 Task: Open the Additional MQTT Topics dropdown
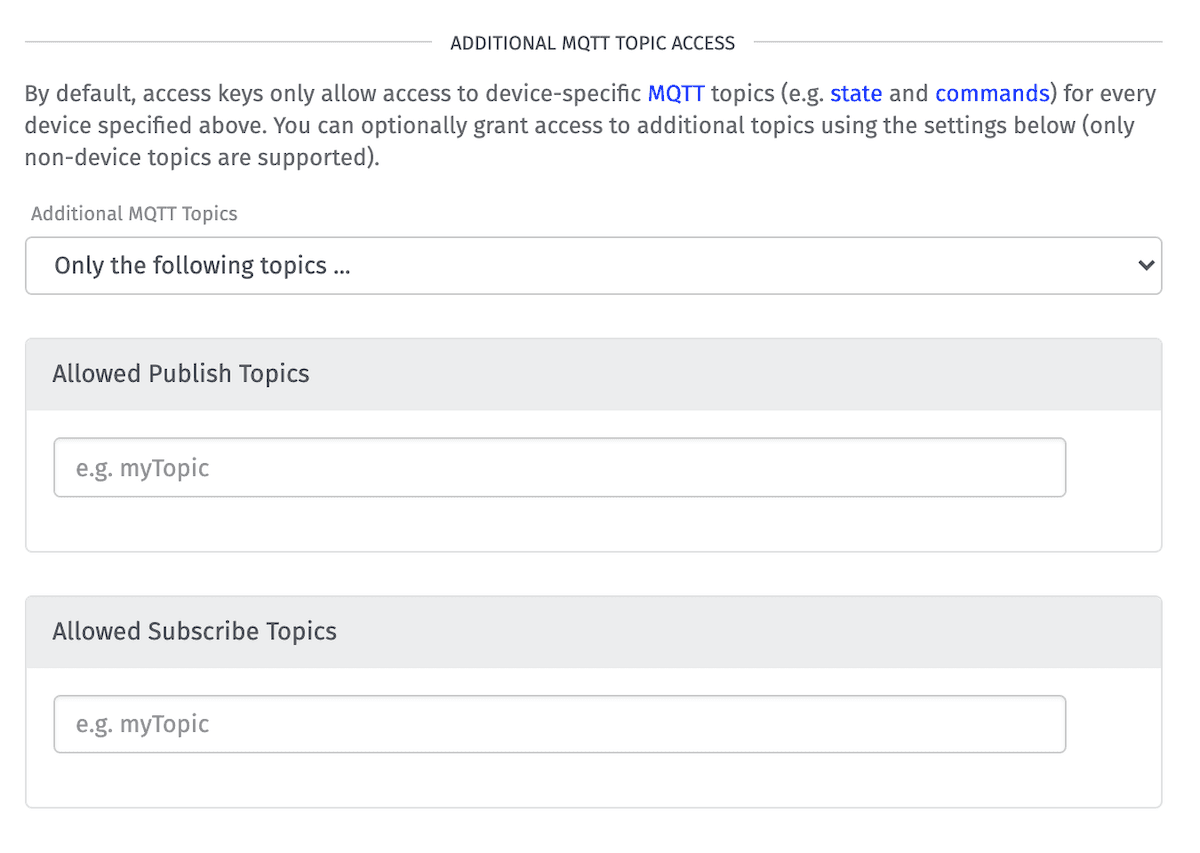pos(593,266)
